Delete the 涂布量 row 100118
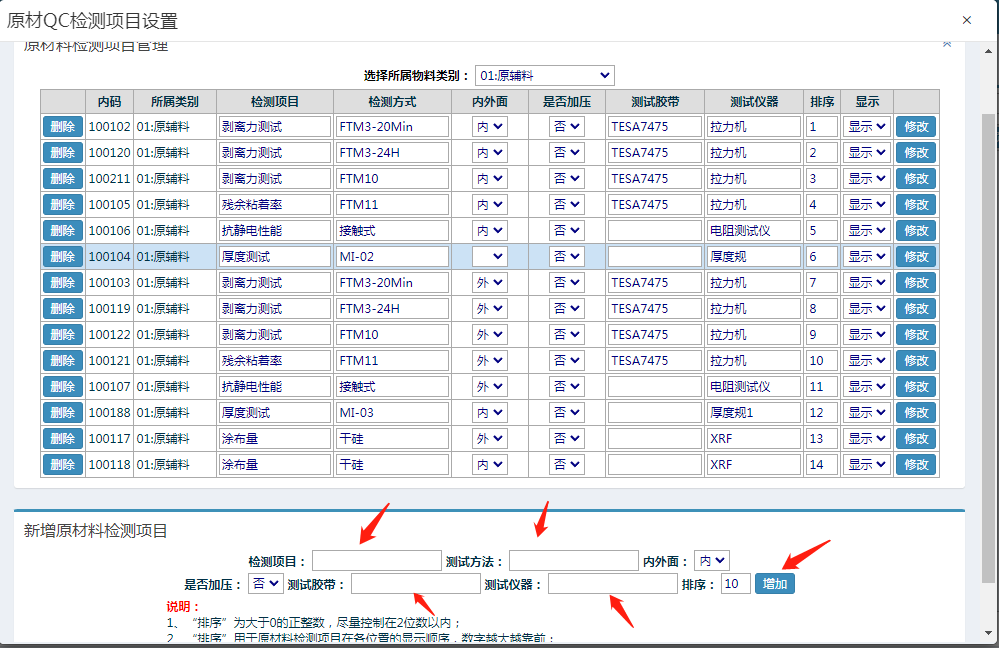 point(62,465)
